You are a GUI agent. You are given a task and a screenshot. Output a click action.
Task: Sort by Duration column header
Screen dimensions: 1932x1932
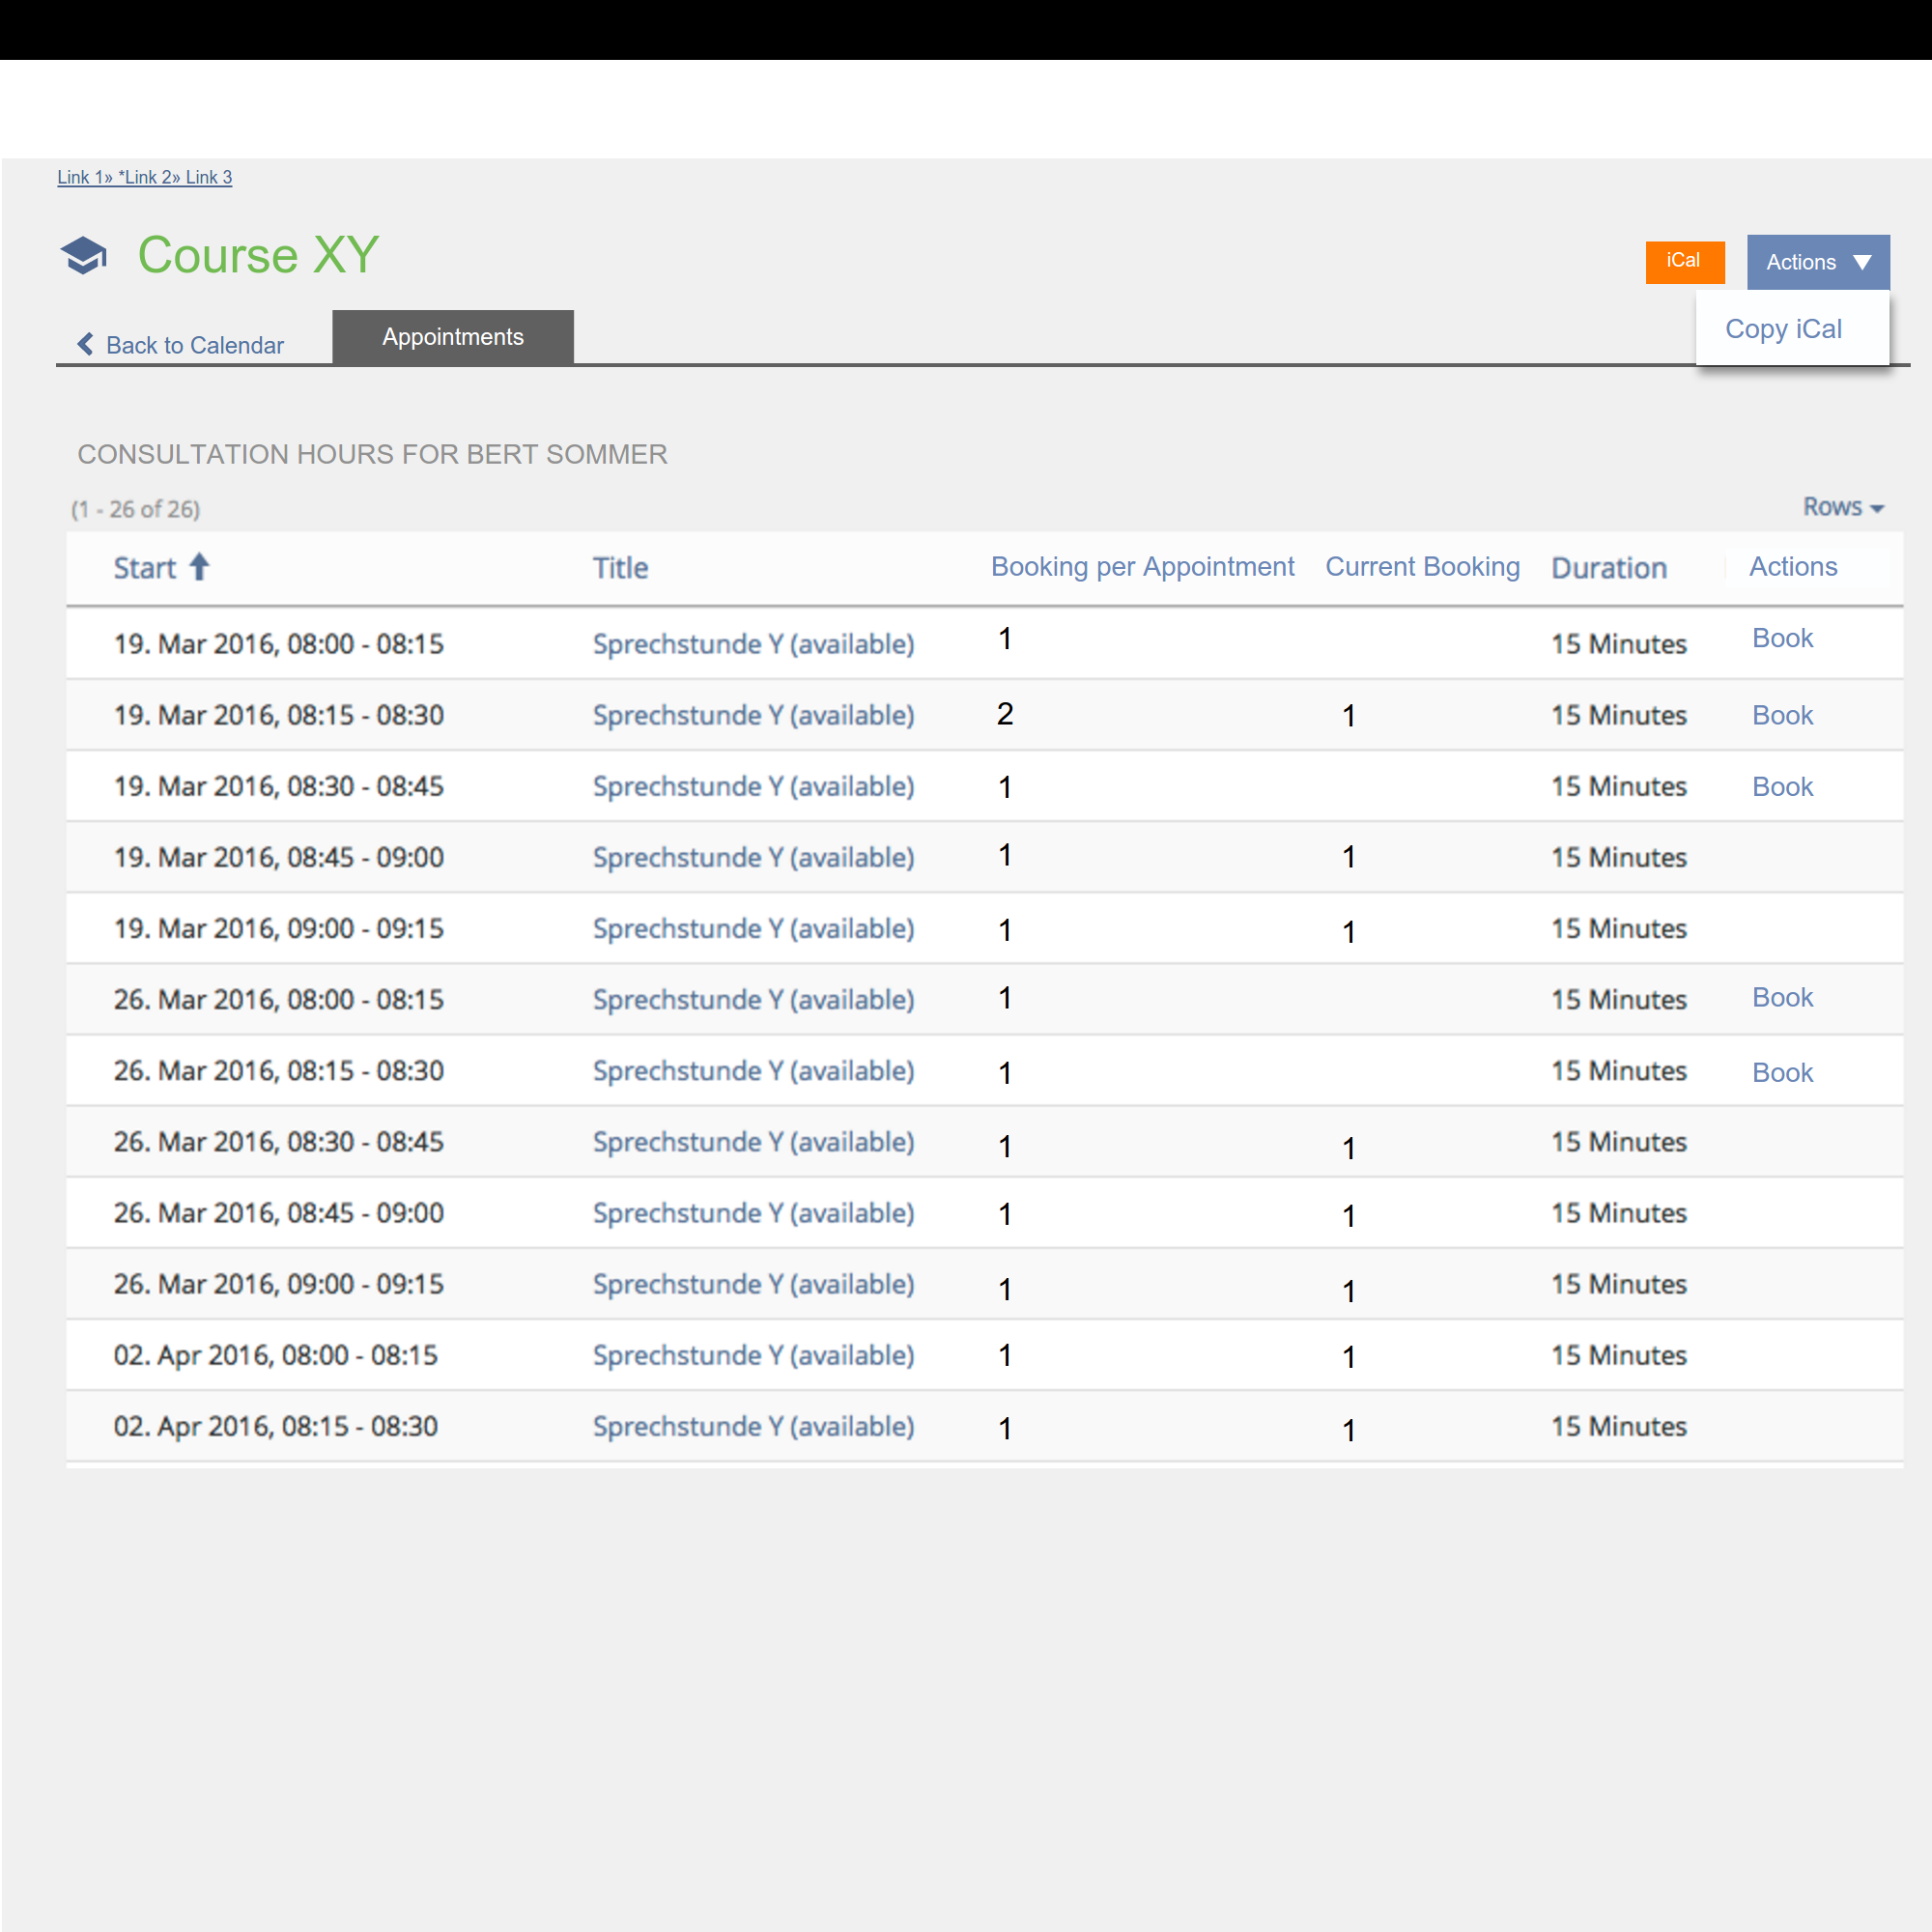(1608, 568)
